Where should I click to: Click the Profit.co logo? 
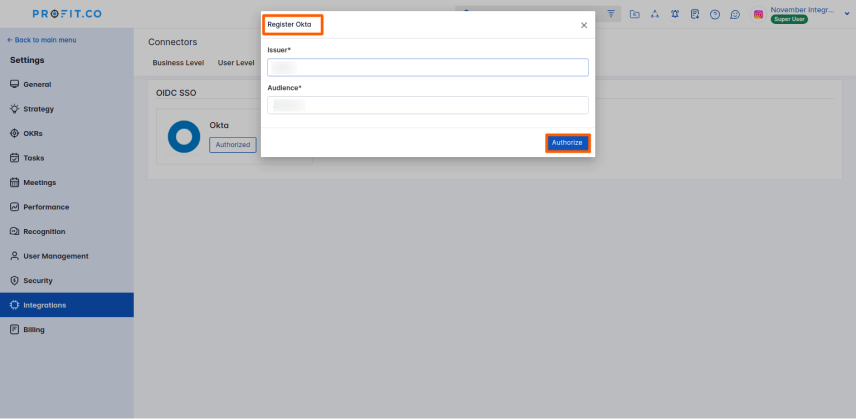[x=67, y=14]
